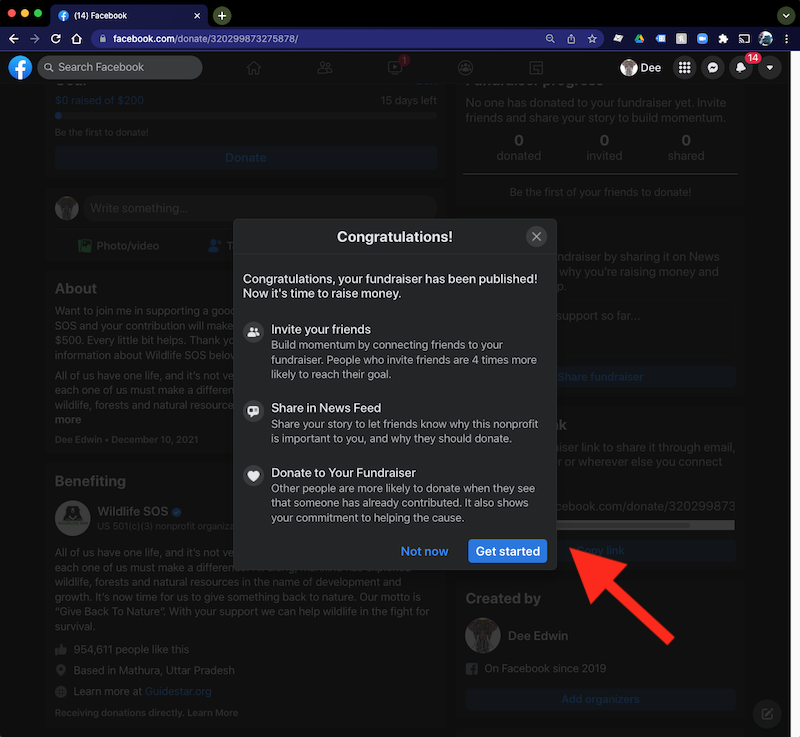Viewport: 800px width, 737px height.
Task: Open notifications bell with 14 badge
Action: pyautogui.click(x=741, y=68)
